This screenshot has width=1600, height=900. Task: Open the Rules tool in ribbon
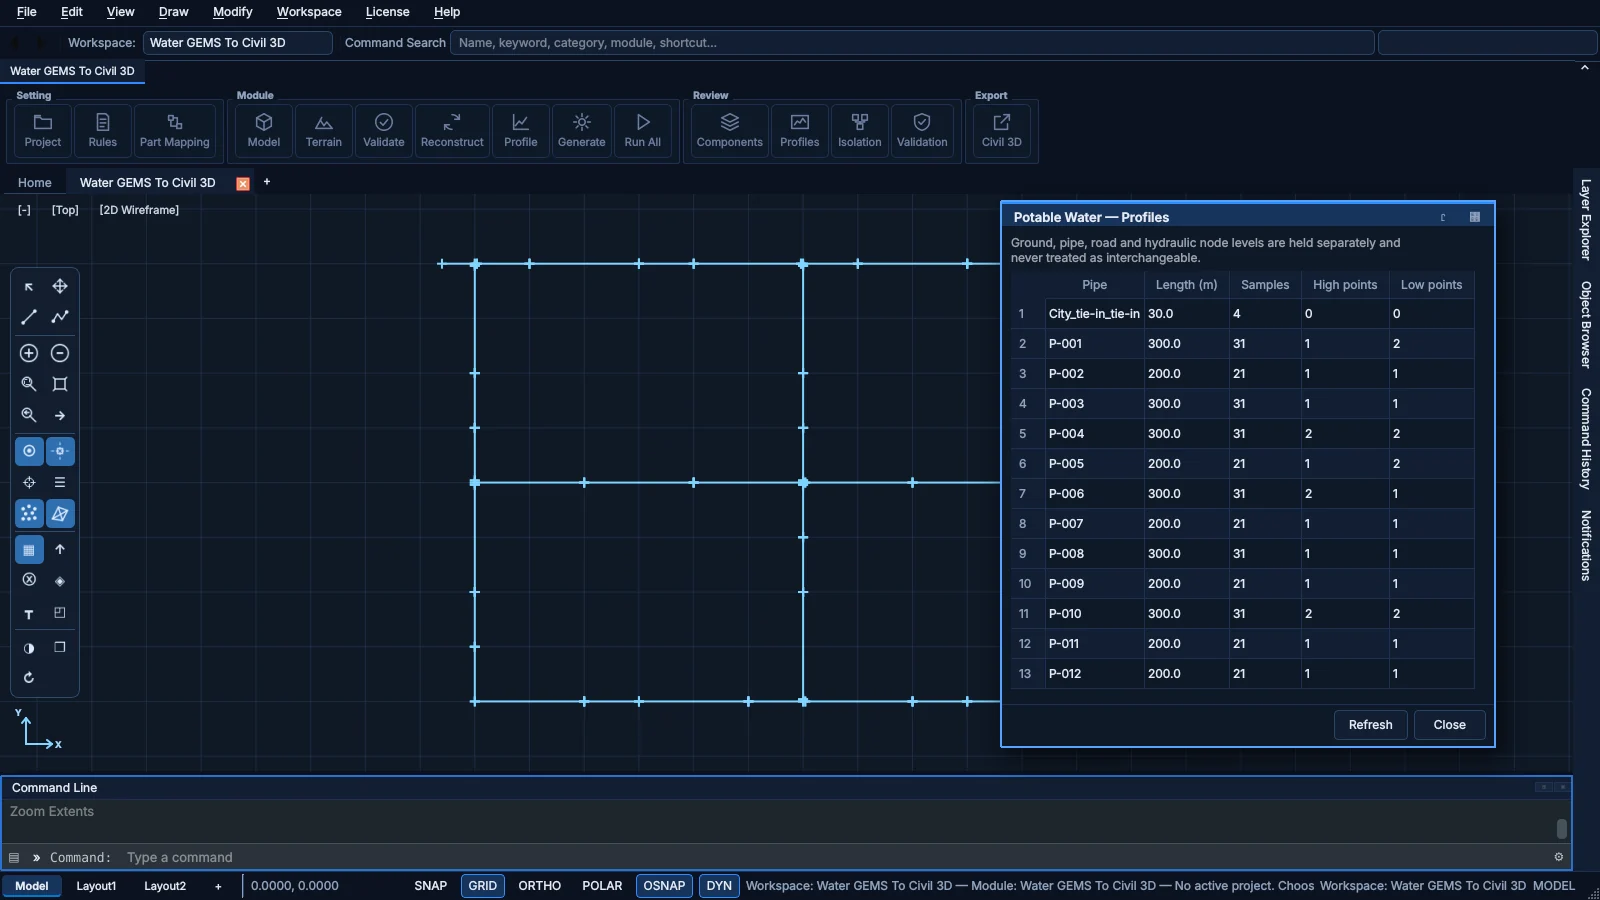103,131
